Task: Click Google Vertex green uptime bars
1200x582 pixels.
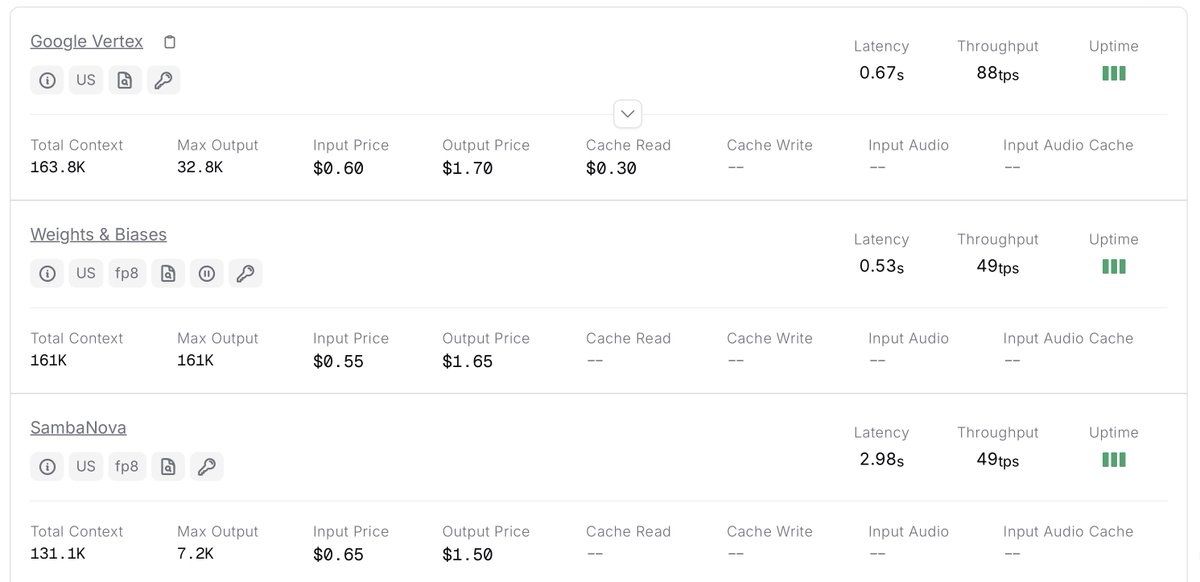Action: pyautogui.click(x=1113, y=73)
